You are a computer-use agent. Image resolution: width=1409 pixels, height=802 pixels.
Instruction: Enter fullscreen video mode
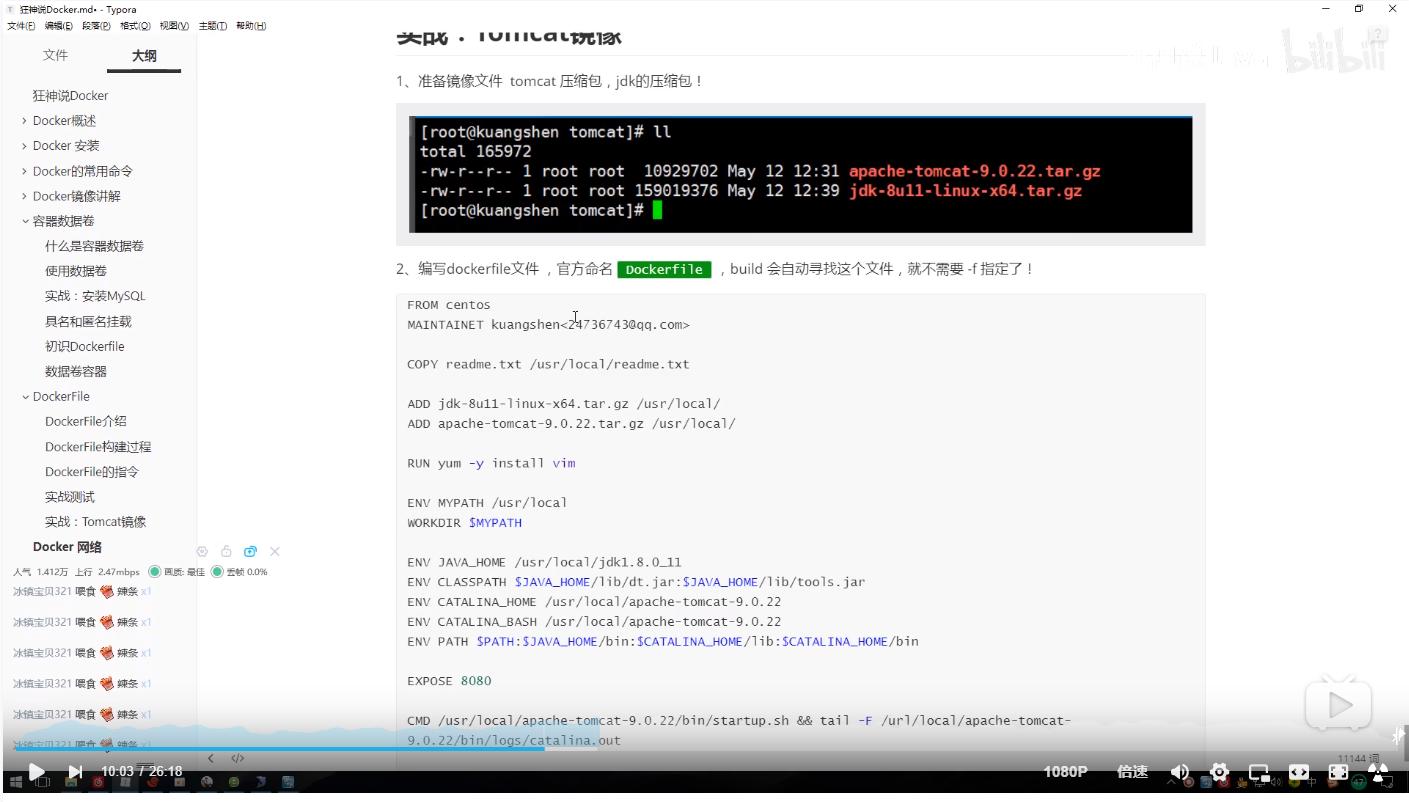click(x=1338, y=772)
